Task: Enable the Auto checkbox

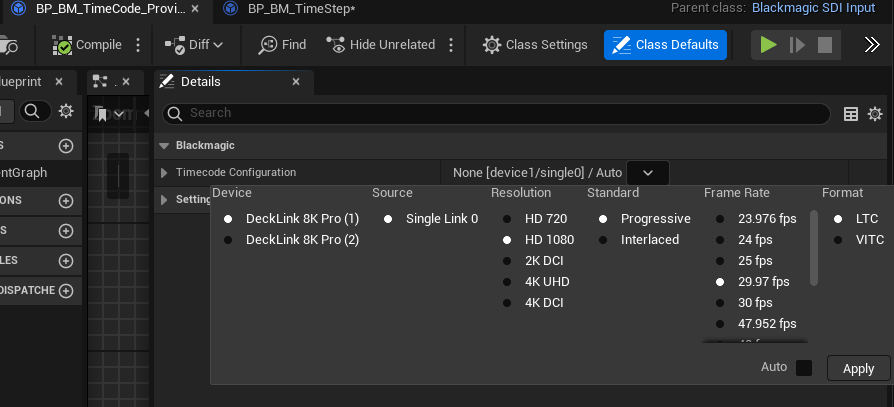Action: click(804, 368)
